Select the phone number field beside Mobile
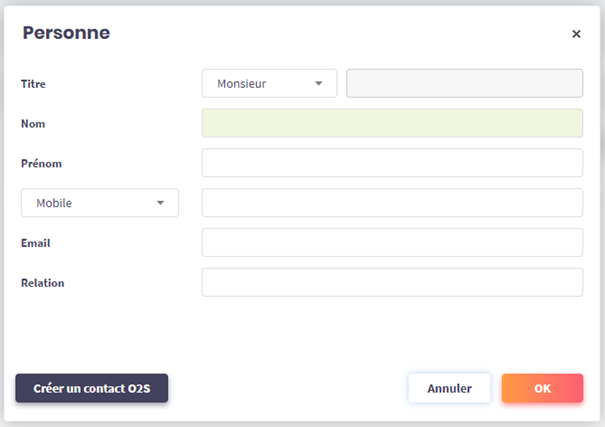605x427 pixels. [x=392, y=203]
